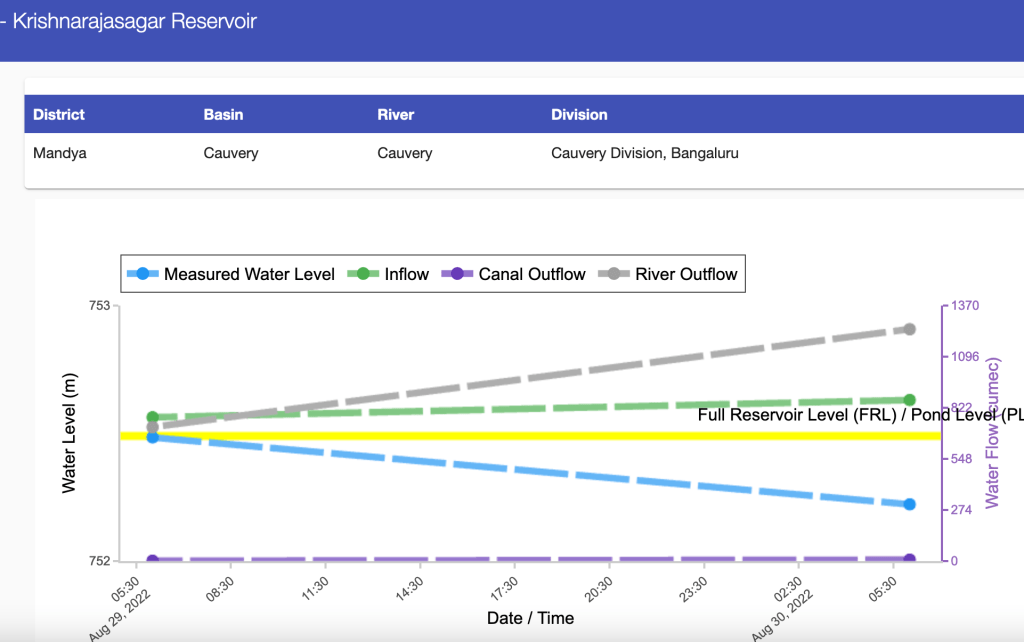Click the River column header
Screen dimensions: 1024x642
[x=396, y=115]
